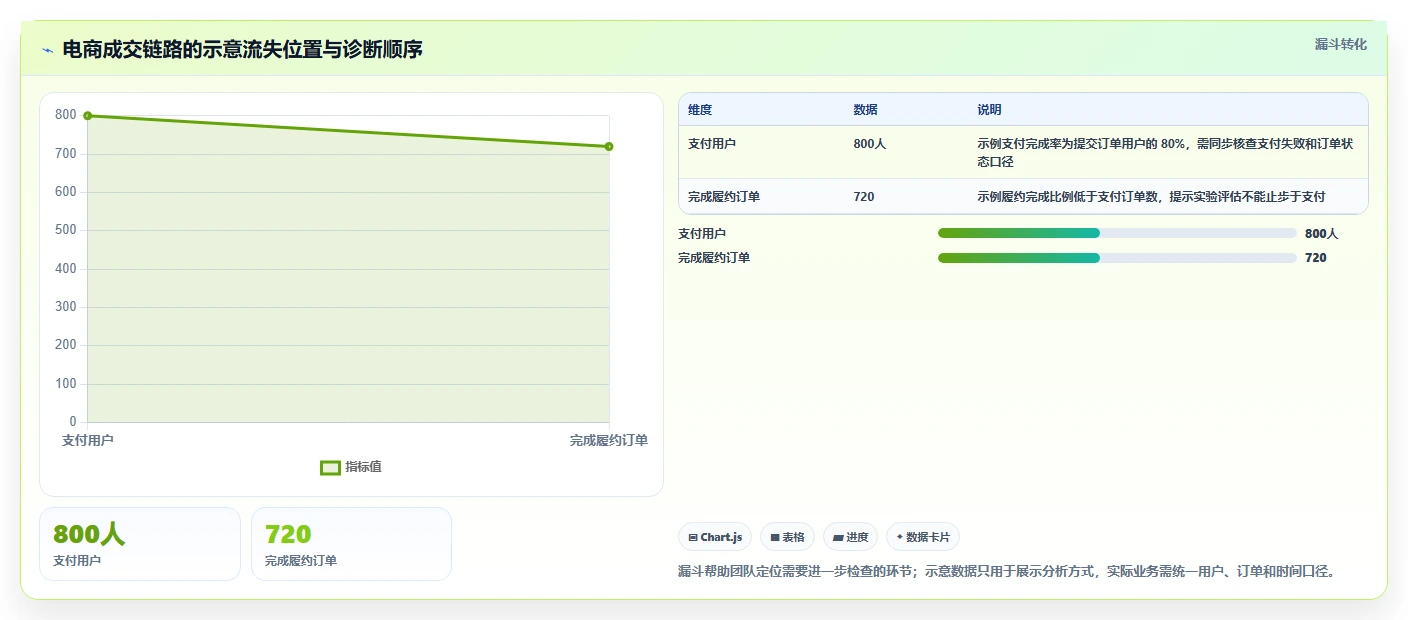Click the 表格 tag
This screenshot has height=620, width=1408.
click(787, 537)
